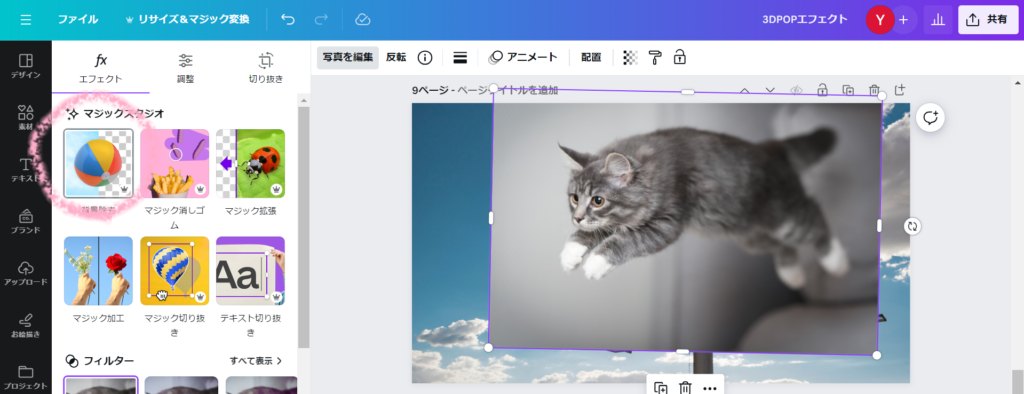Image resolution: width=1024 pixels, height=394 pixels.
Task: Toggle the page lock icon above canvas
Action: click(x=822, y=90)
